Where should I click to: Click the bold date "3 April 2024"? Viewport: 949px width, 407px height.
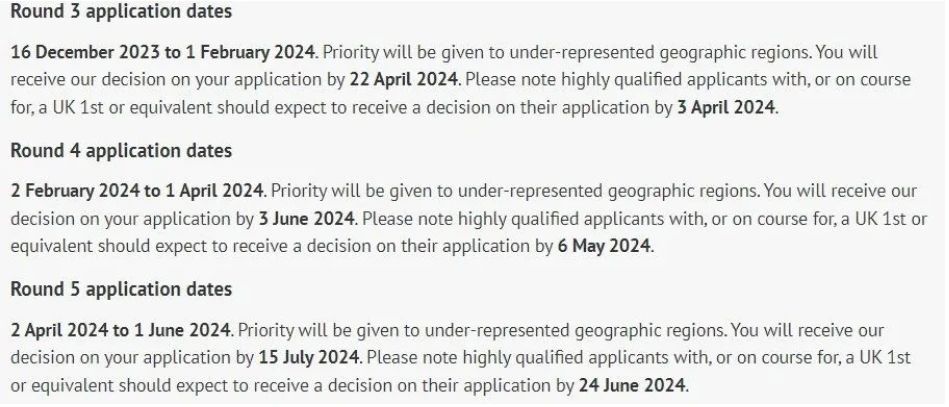[726, 108]
